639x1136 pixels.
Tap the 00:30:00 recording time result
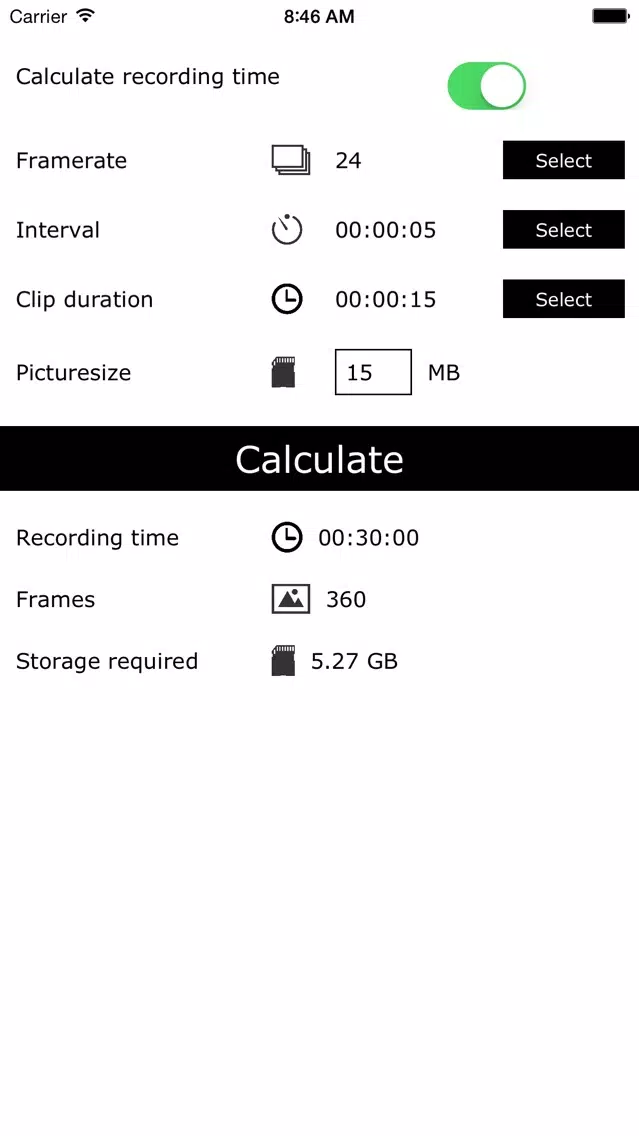[369, 538]
